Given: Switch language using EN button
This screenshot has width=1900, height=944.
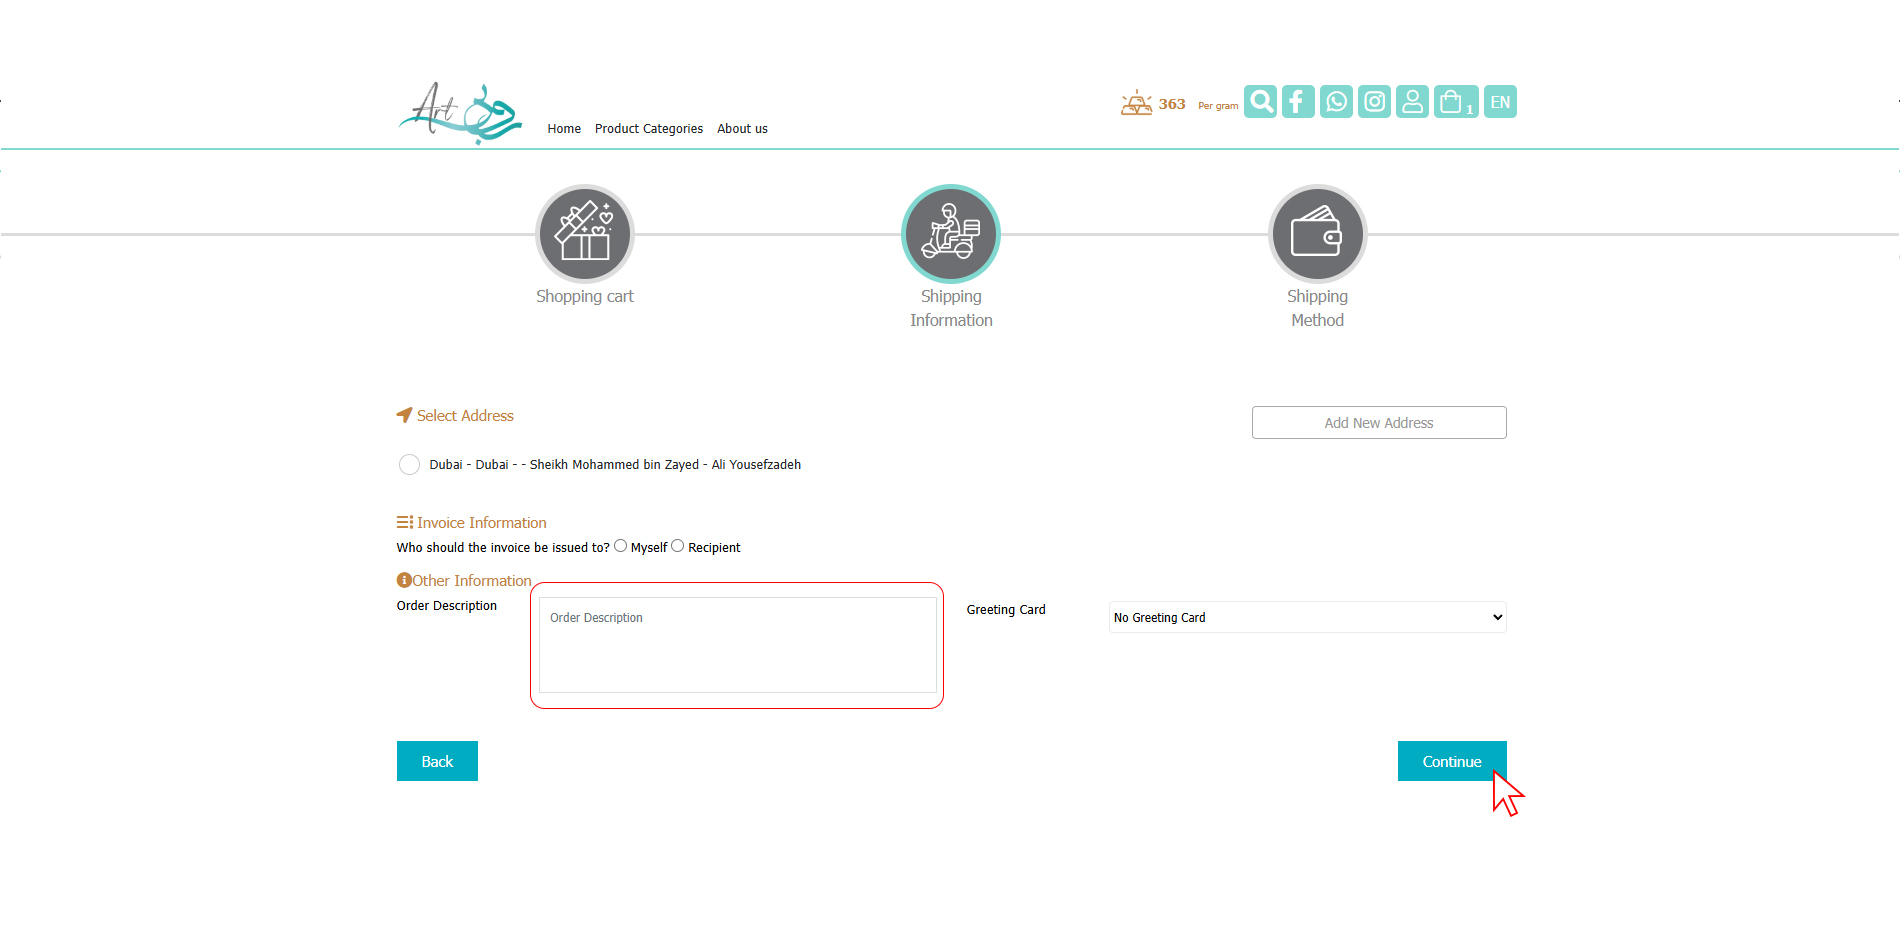Looking at the screenshot, I should (x=1500, y=102).
